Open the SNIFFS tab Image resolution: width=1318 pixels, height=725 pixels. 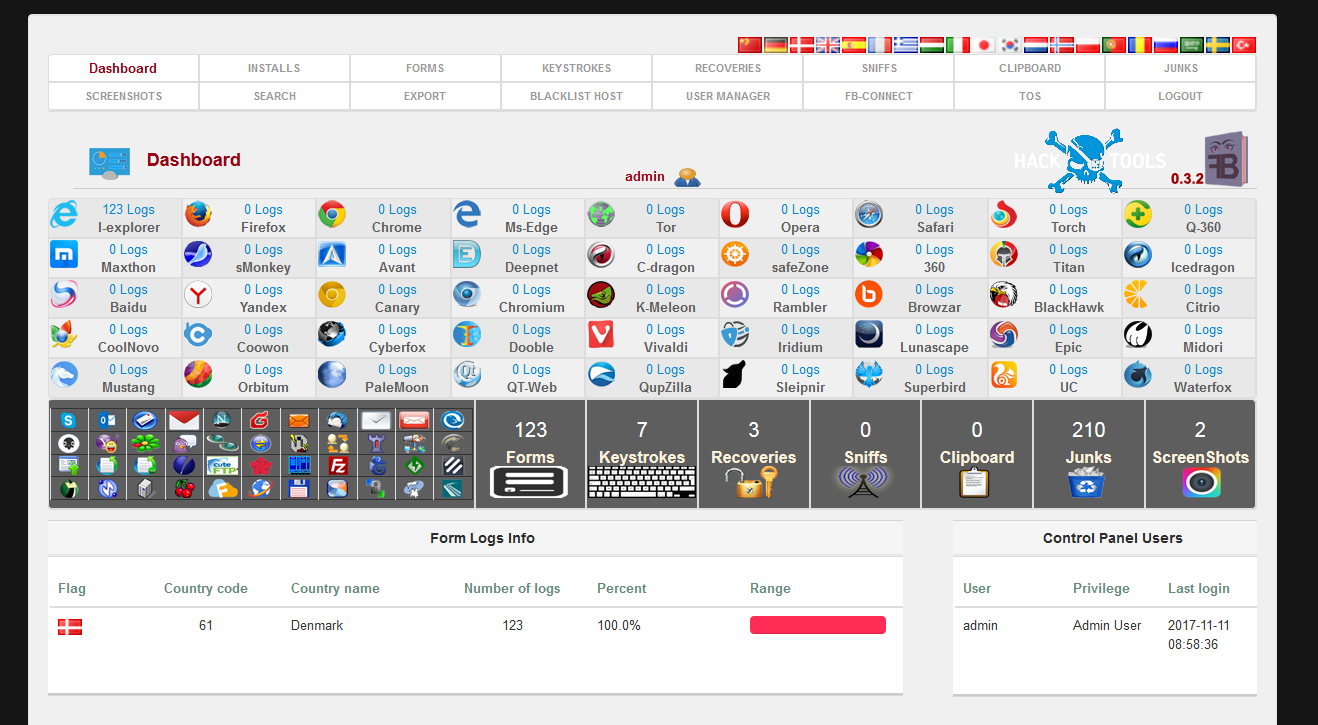[x=879, y=68]
